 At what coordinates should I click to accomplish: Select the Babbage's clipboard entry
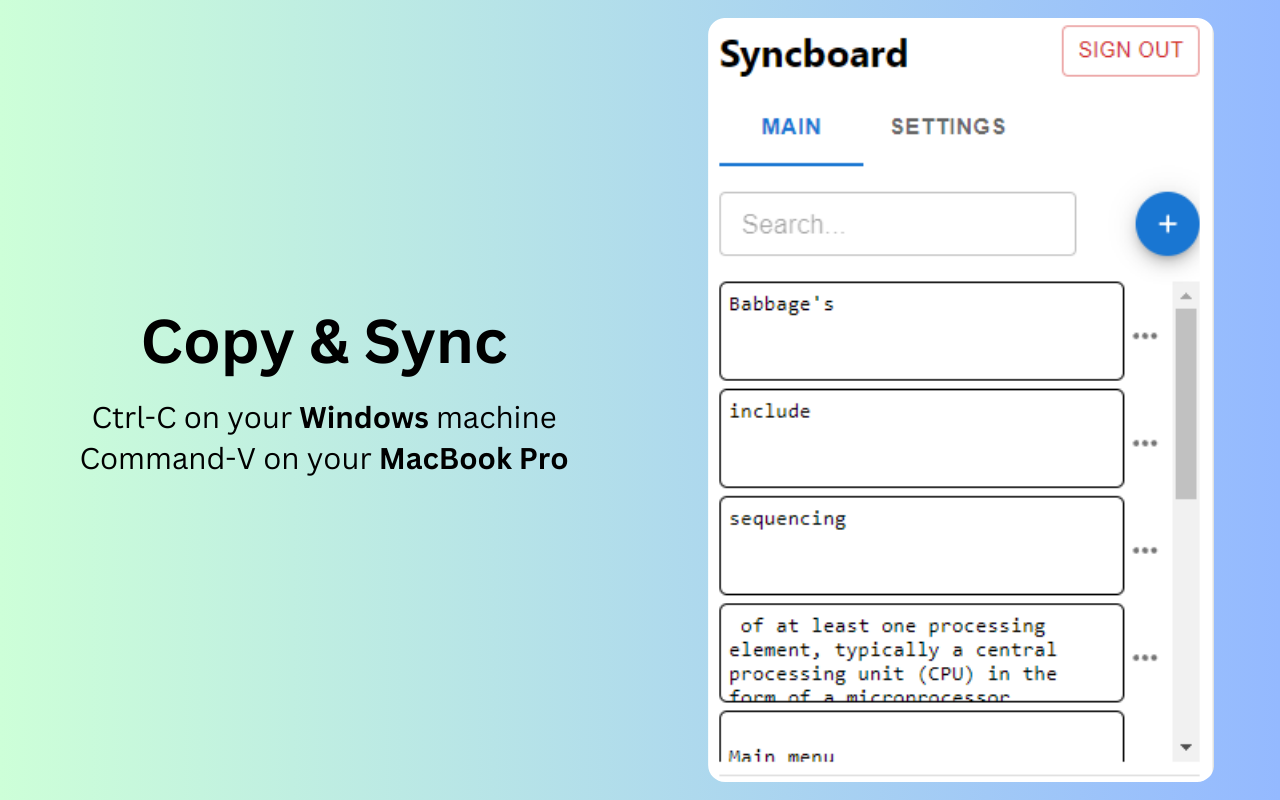[920, 331]
